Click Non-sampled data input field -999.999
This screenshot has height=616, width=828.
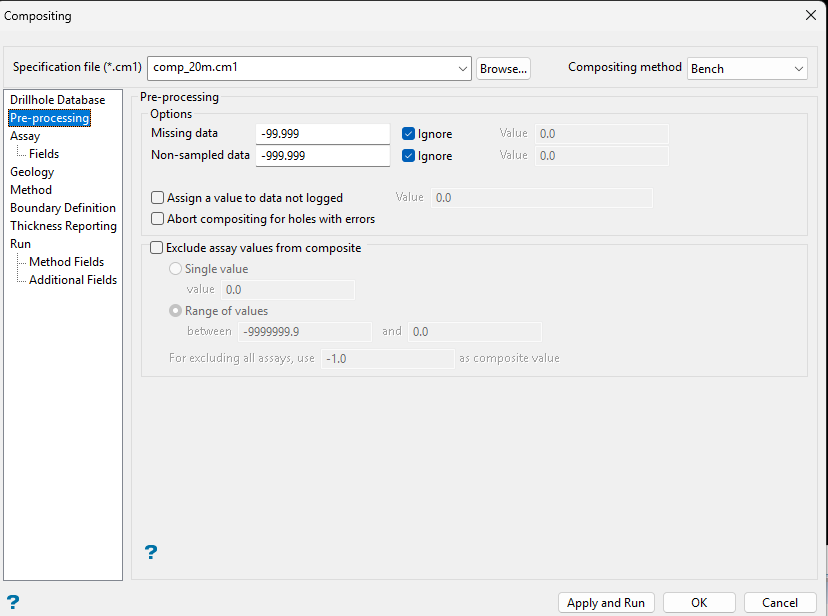(323, 156)
